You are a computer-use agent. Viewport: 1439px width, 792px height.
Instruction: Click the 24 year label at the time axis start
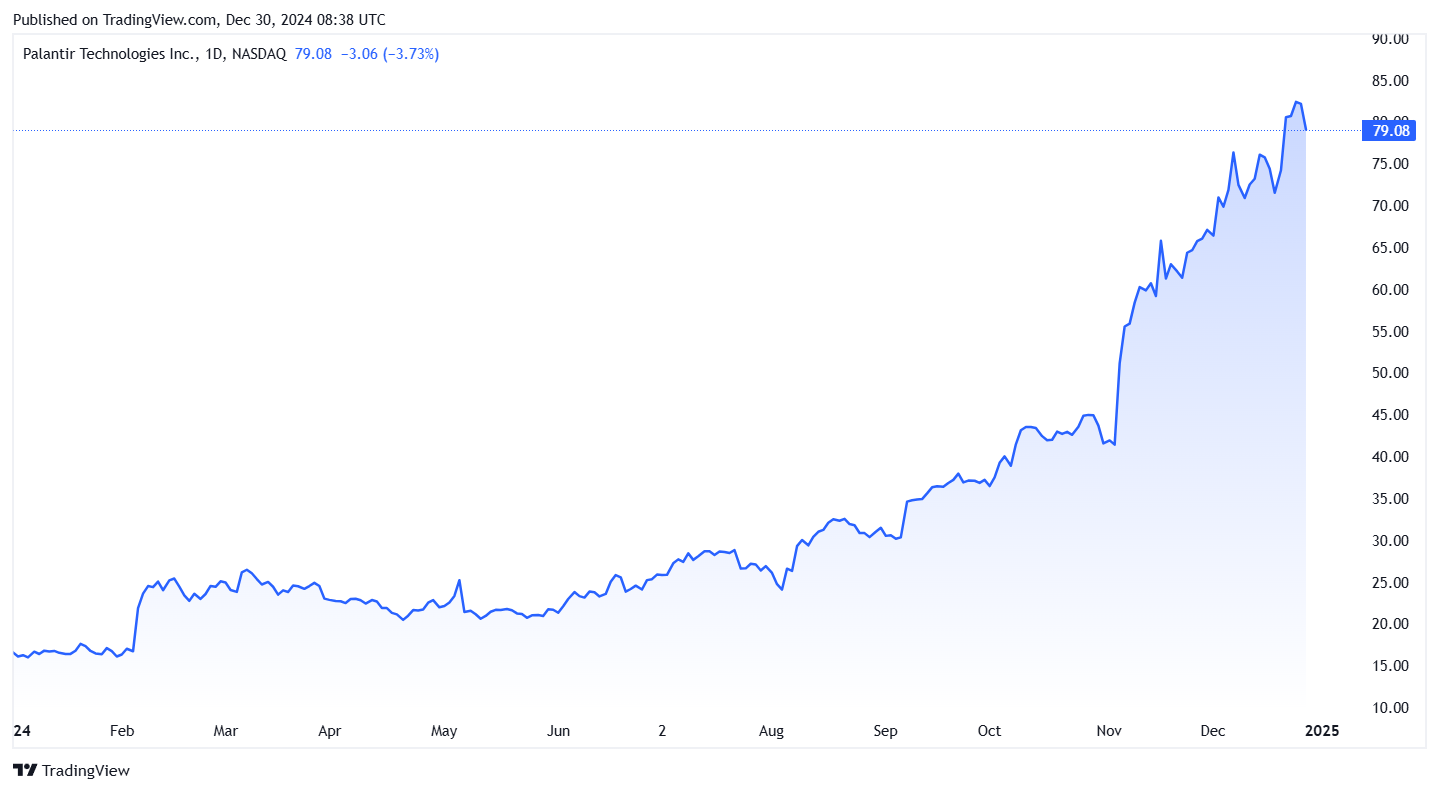coord(21,731)
